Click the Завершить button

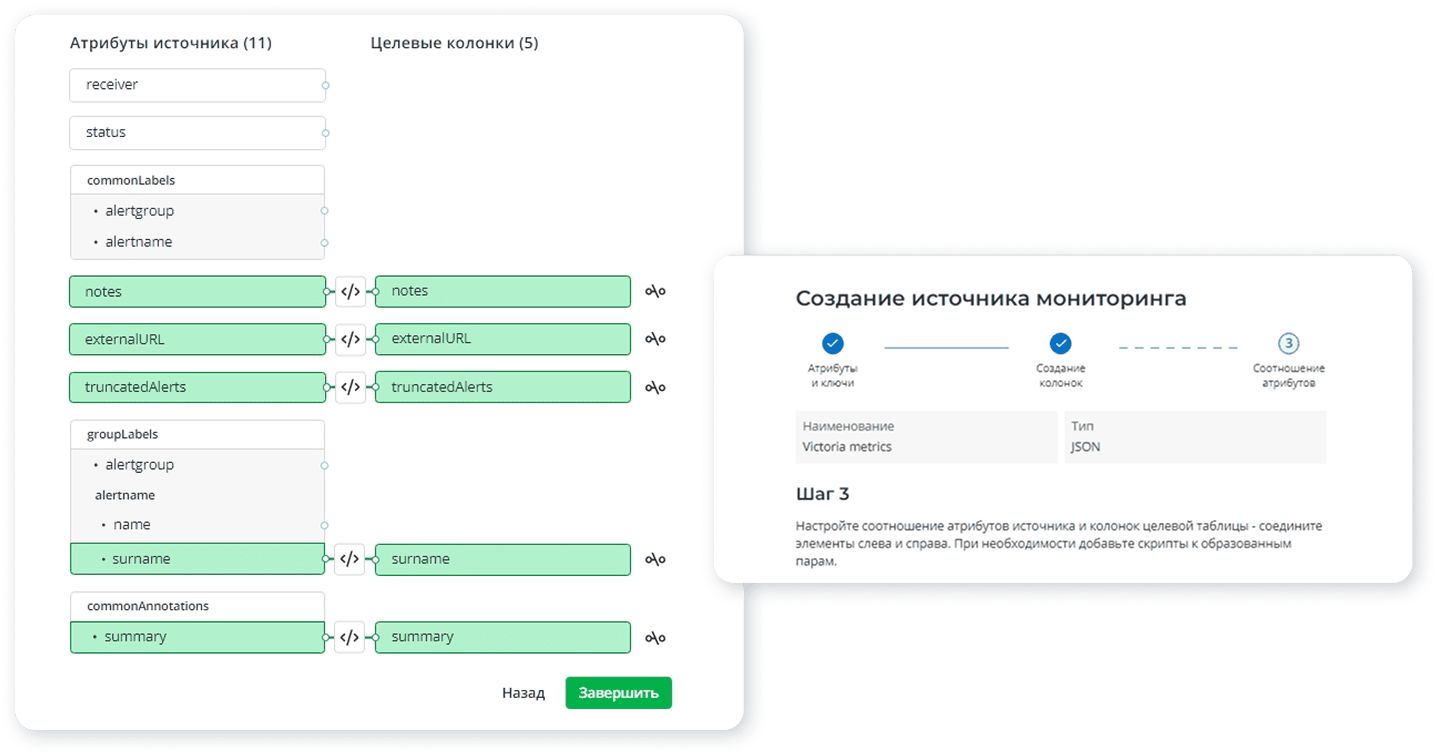(618, 693)
